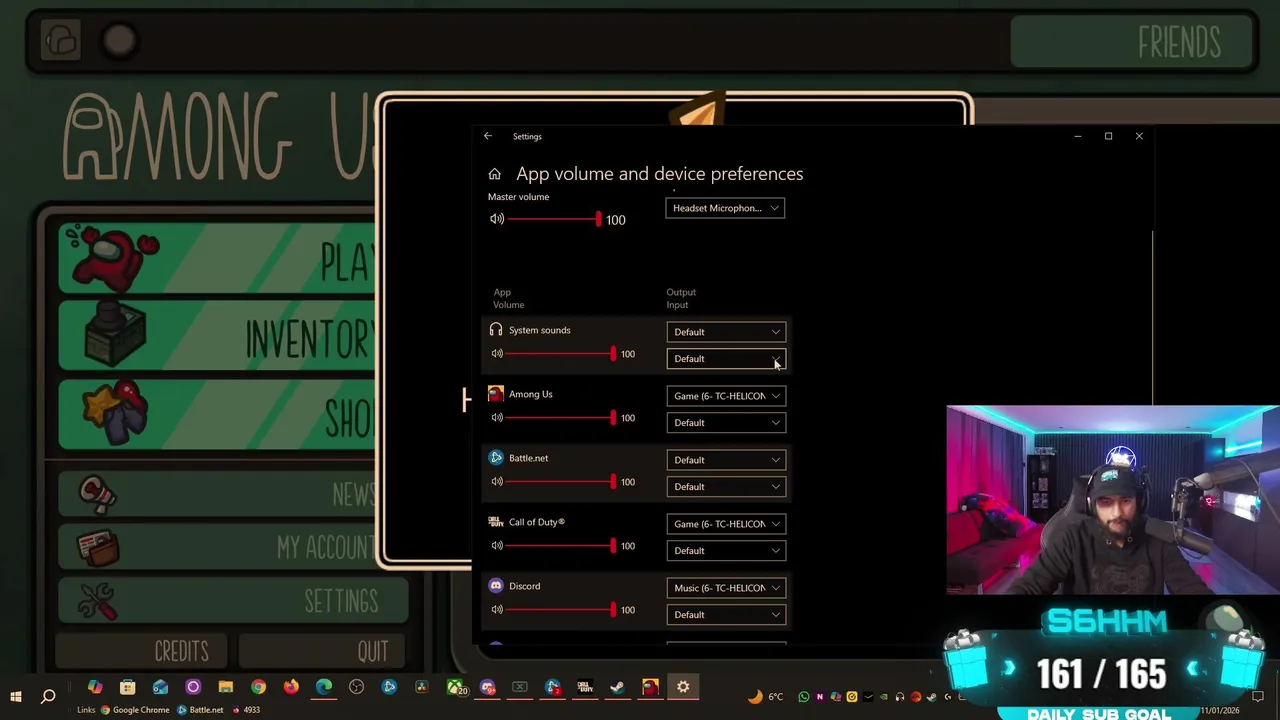
Task: Open News in Among Us menu
Action: pyautogui.click(x=218, y=493)
